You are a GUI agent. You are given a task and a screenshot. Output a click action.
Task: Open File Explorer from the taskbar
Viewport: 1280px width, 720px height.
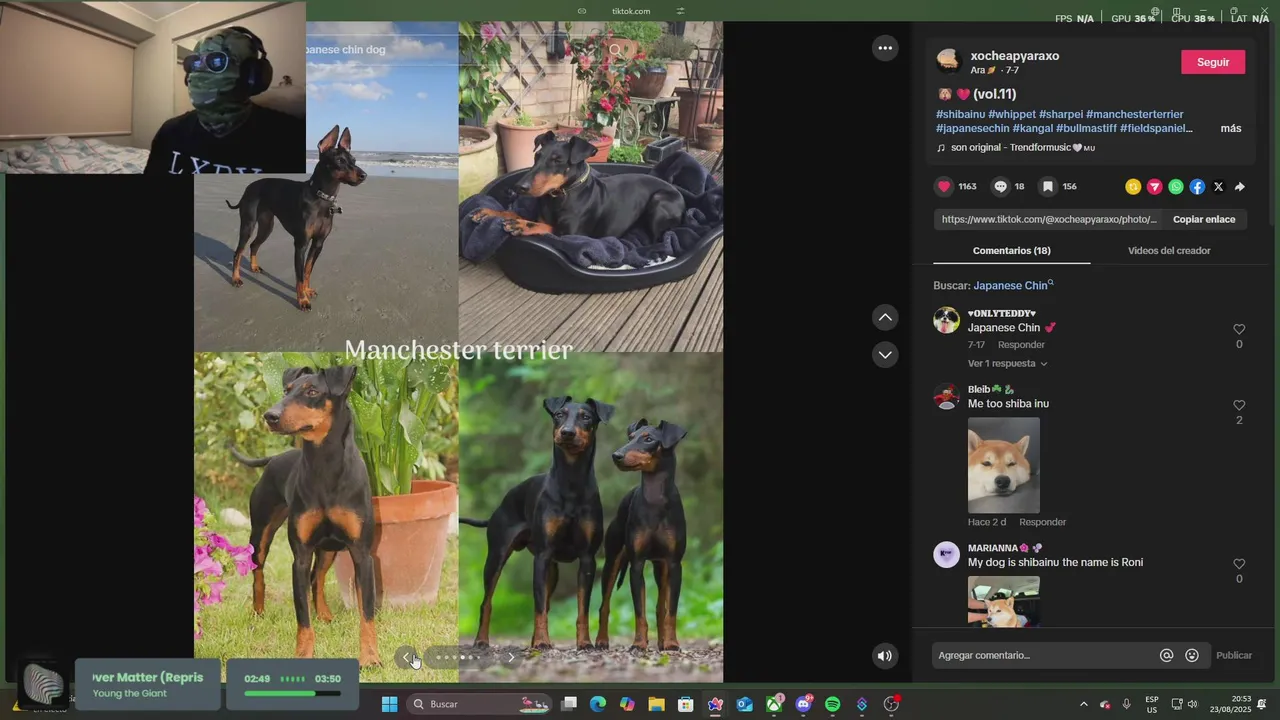click(656, 704)
